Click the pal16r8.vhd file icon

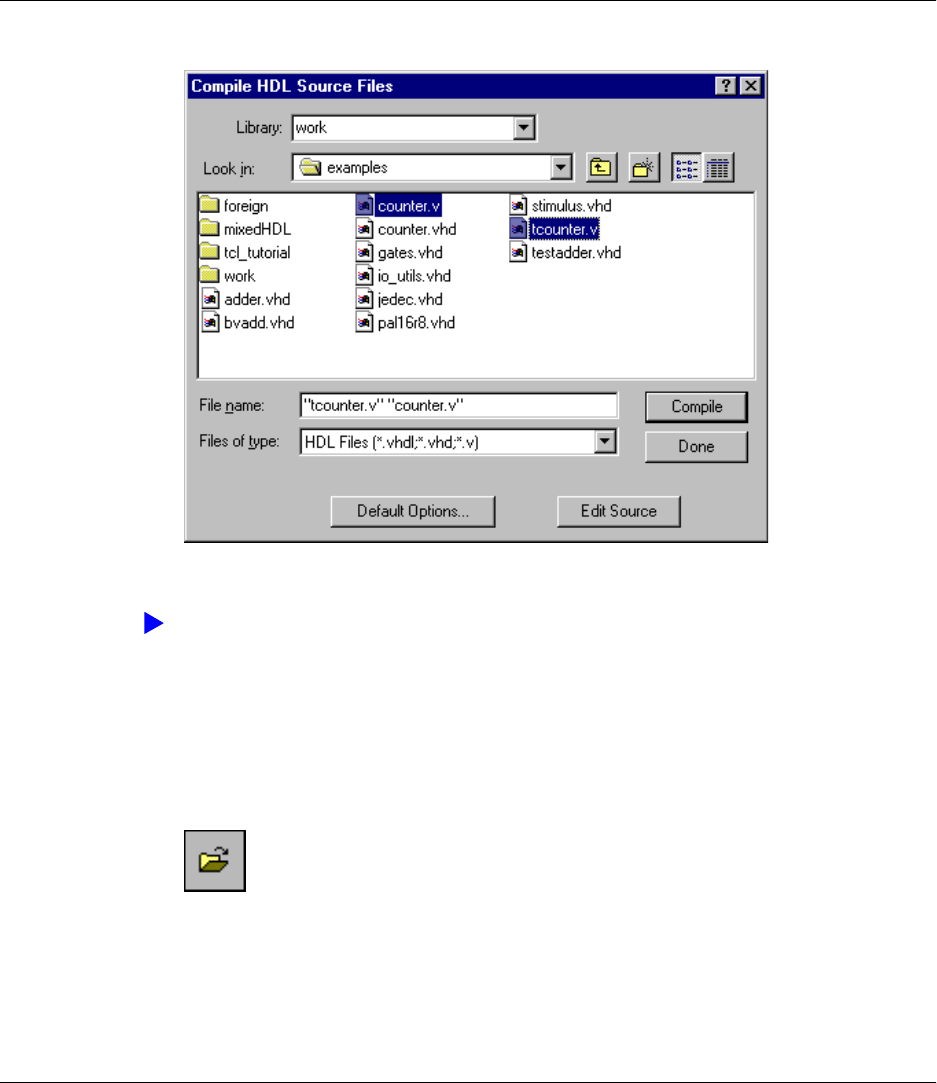(x=364, y=323)
